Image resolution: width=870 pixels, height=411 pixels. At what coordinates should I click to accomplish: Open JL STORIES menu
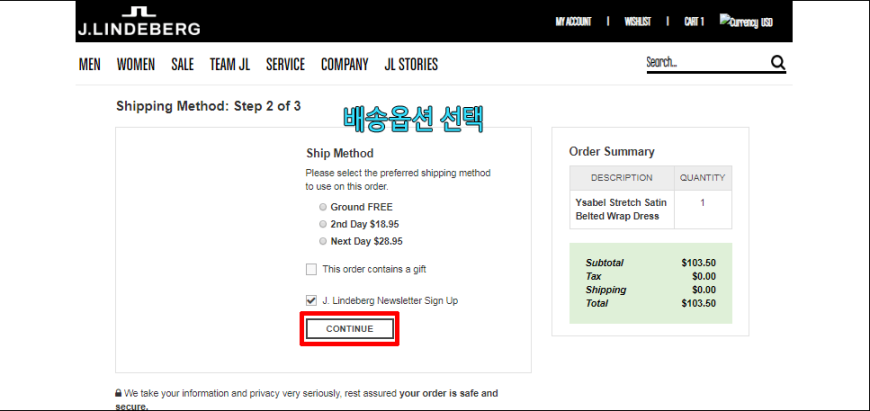click(411, 65)
